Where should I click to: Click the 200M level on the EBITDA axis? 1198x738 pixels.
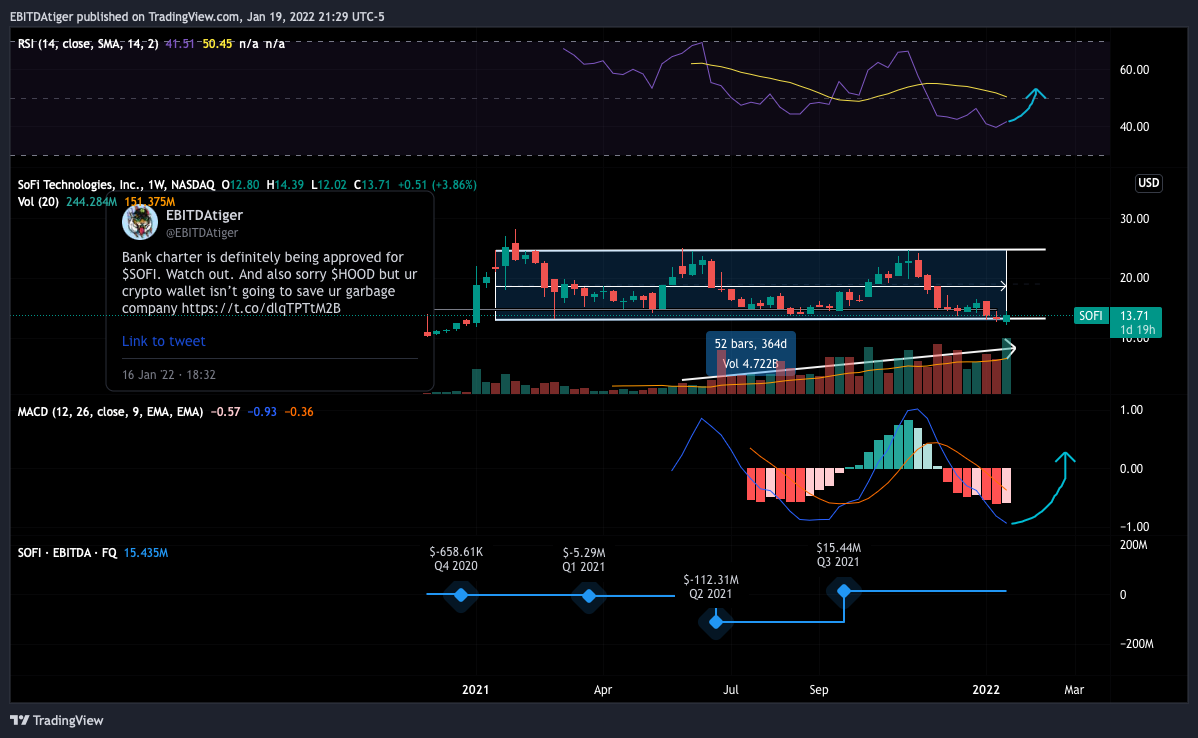(x=1133, y=545)
